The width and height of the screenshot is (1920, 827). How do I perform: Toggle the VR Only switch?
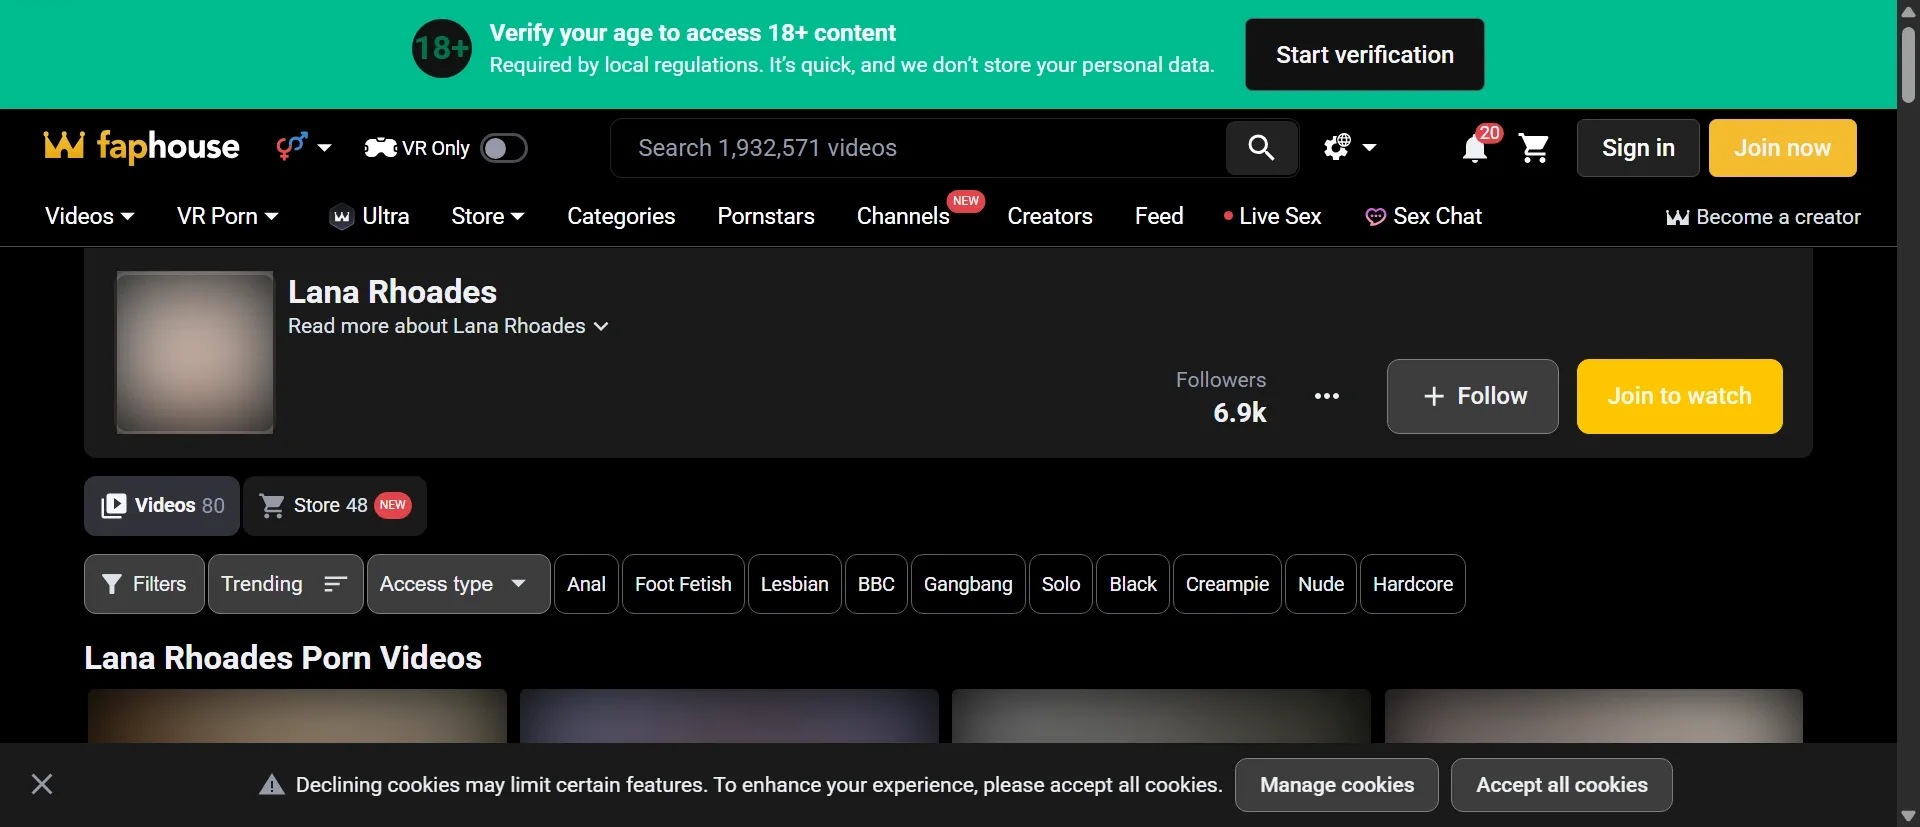(x=503, y=148)
